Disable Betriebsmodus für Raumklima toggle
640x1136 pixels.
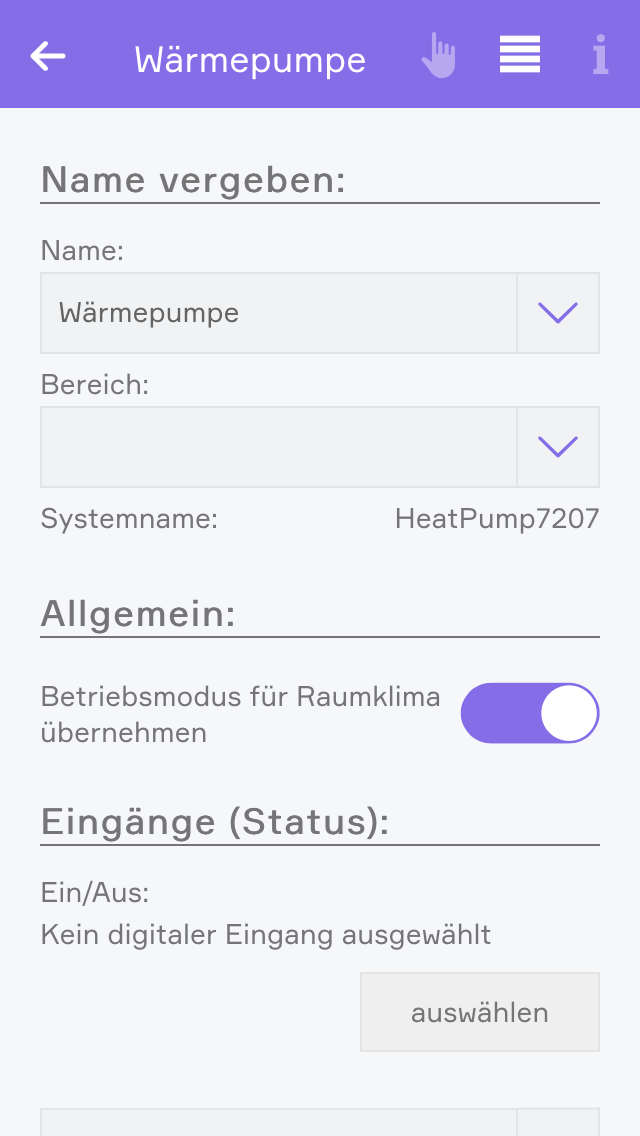pyautogui.click(x=529, y=713)
